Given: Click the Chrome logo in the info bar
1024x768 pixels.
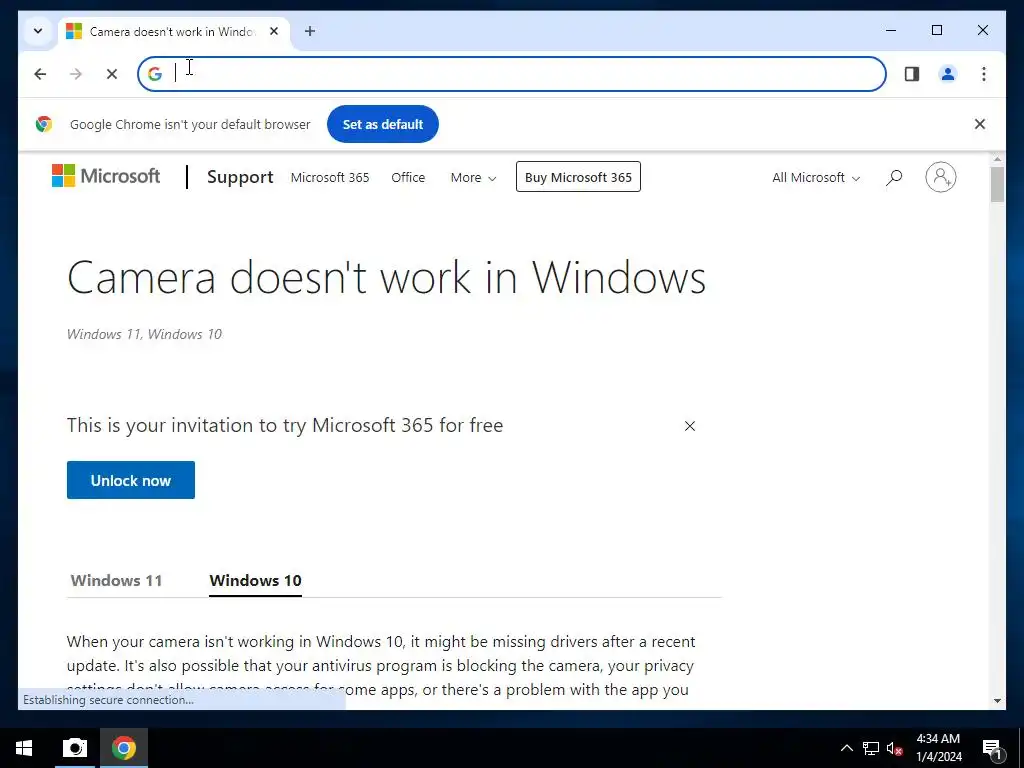Looking at the screenshot, I should tap(44, 124).
